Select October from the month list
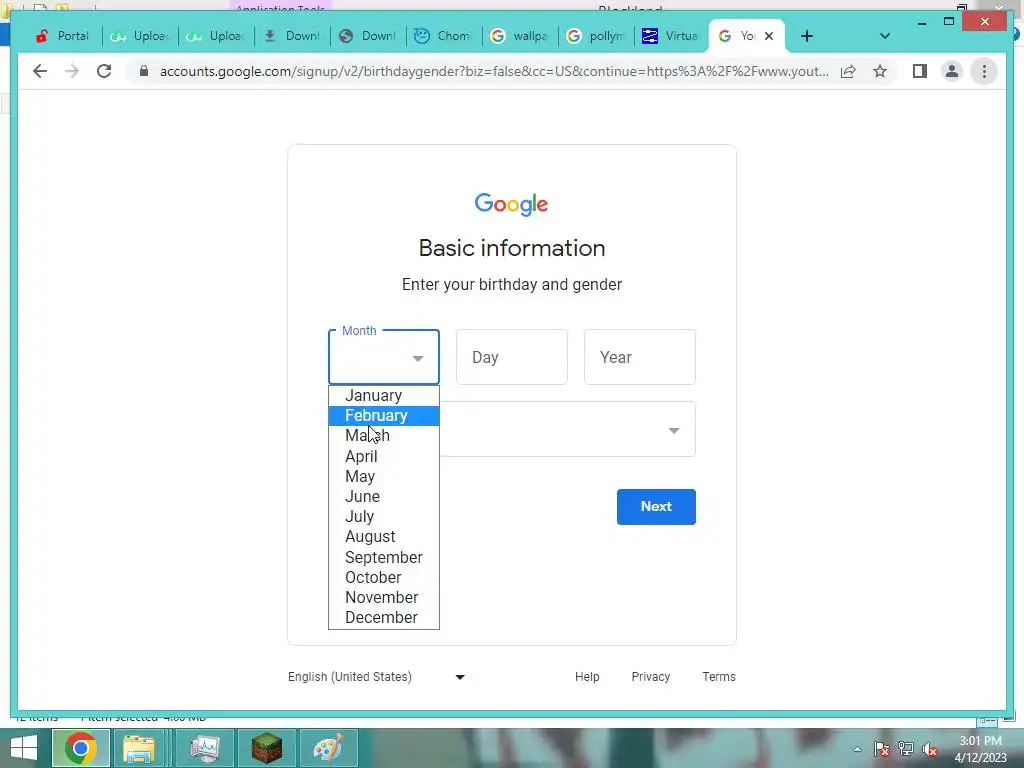 coord(384,577)
